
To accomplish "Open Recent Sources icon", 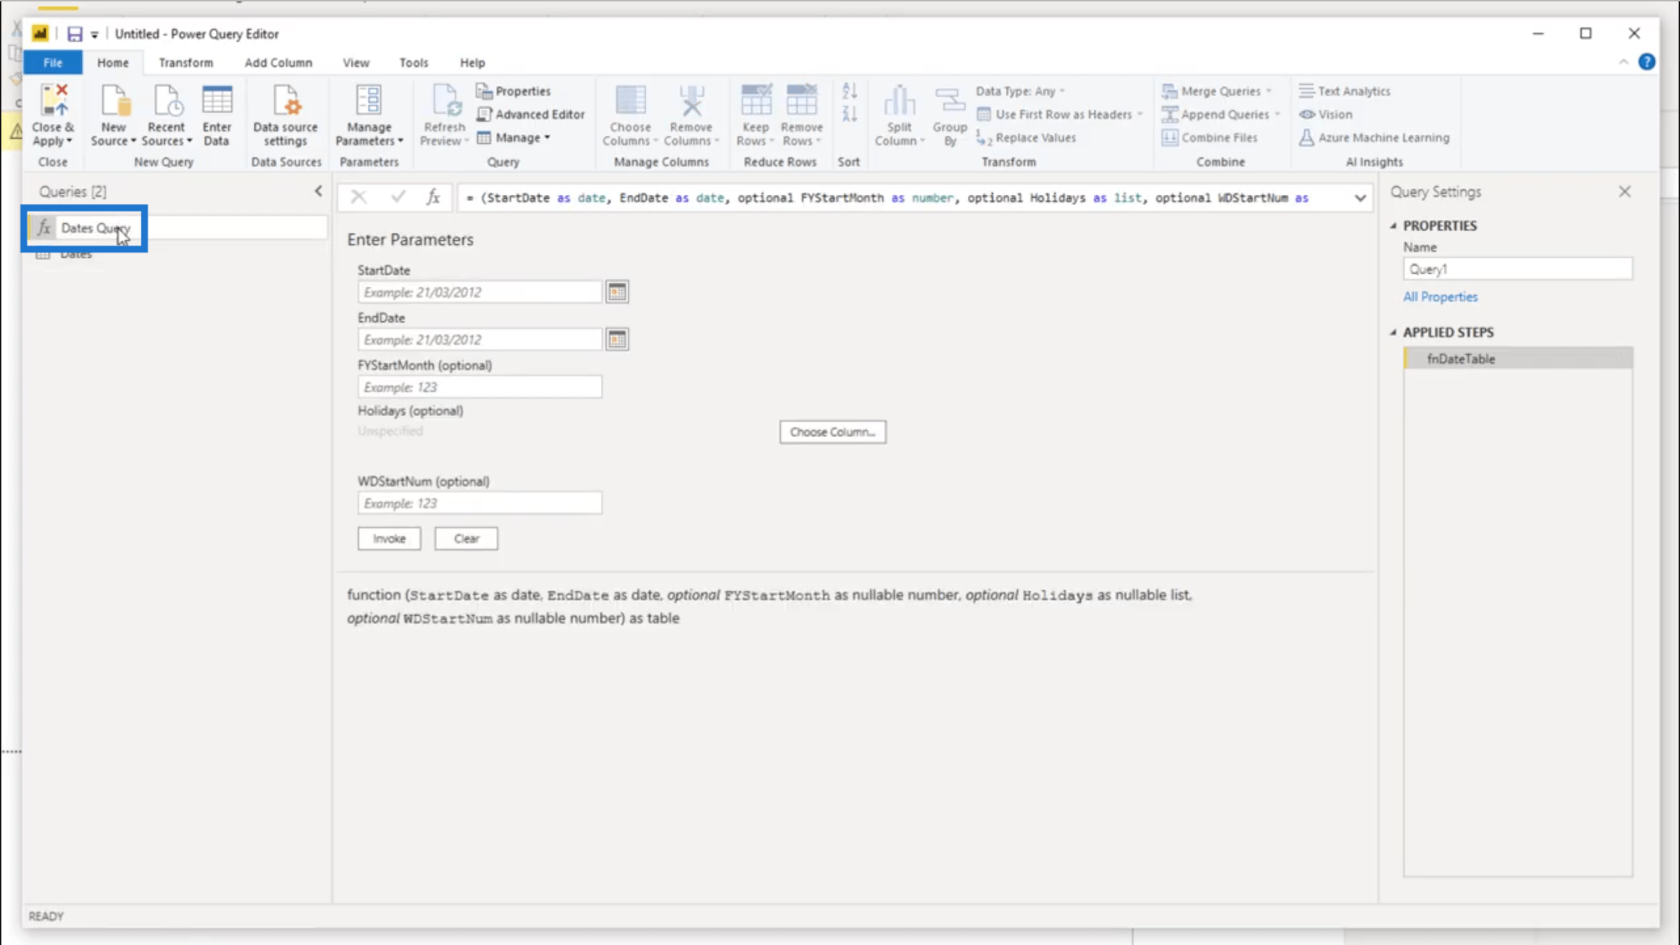I will (x=166, y=101).
